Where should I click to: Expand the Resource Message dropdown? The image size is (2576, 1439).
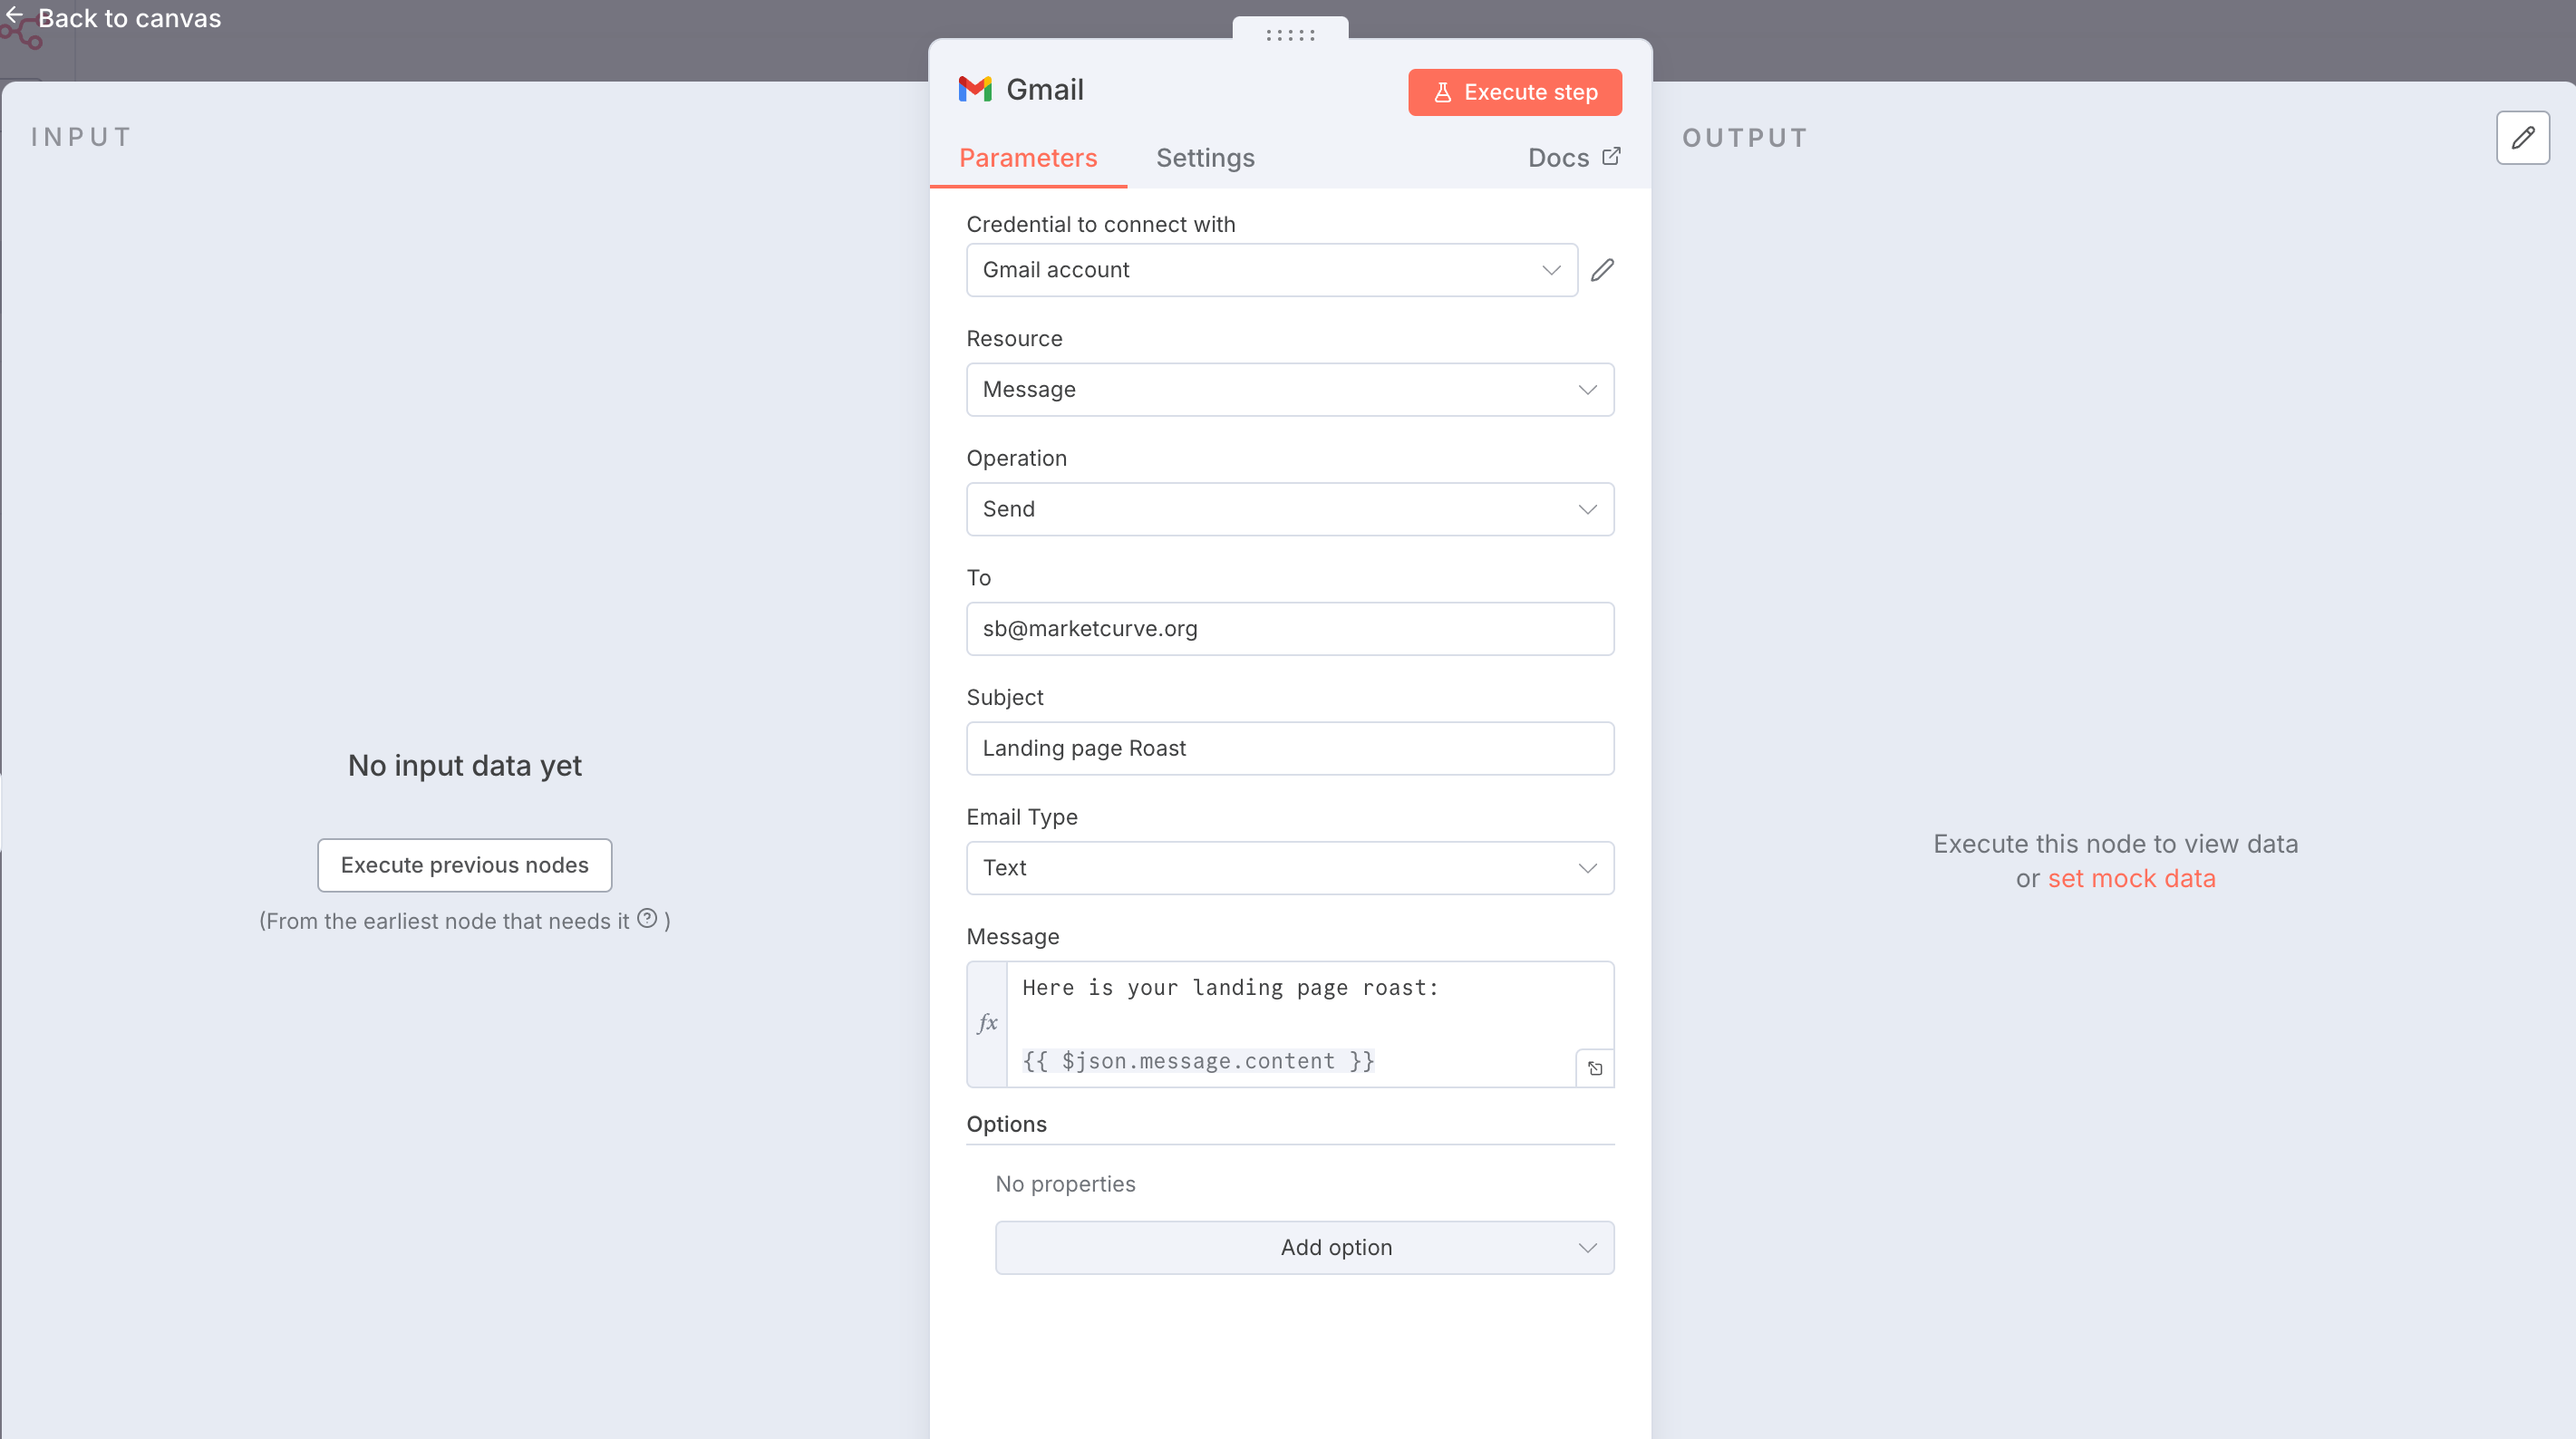click(1289, 390)
